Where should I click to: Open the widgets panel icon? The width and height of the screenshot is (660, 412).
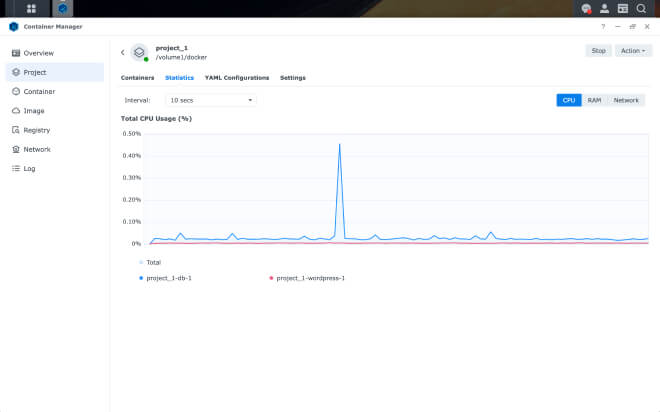(x=623, y=8)
